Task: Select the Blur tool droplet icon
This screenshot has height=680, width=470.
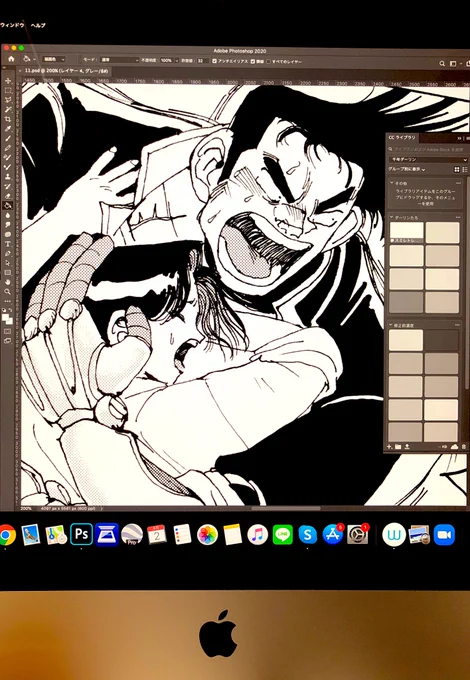Action: pos(8,215)
